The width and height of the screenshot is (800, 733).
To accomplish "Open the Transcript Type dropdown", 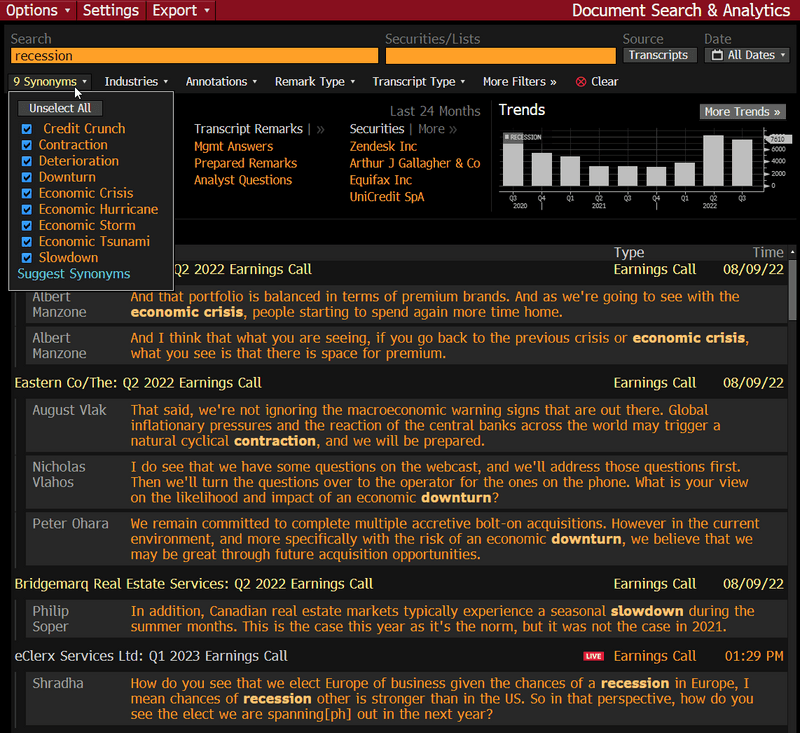I will tap(418, 82).
